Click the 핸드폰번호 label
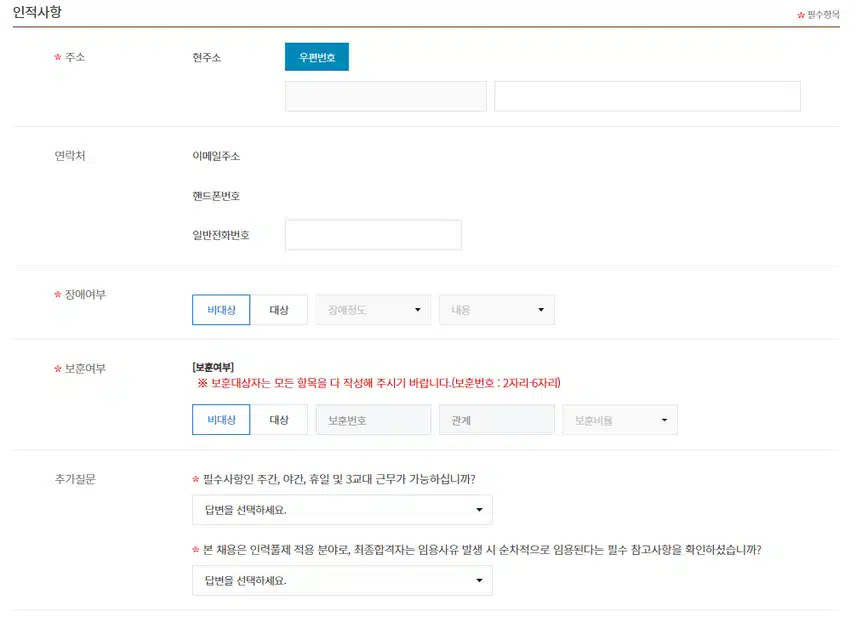This screenshot has width=856, height=618. [x=216, y=196]
